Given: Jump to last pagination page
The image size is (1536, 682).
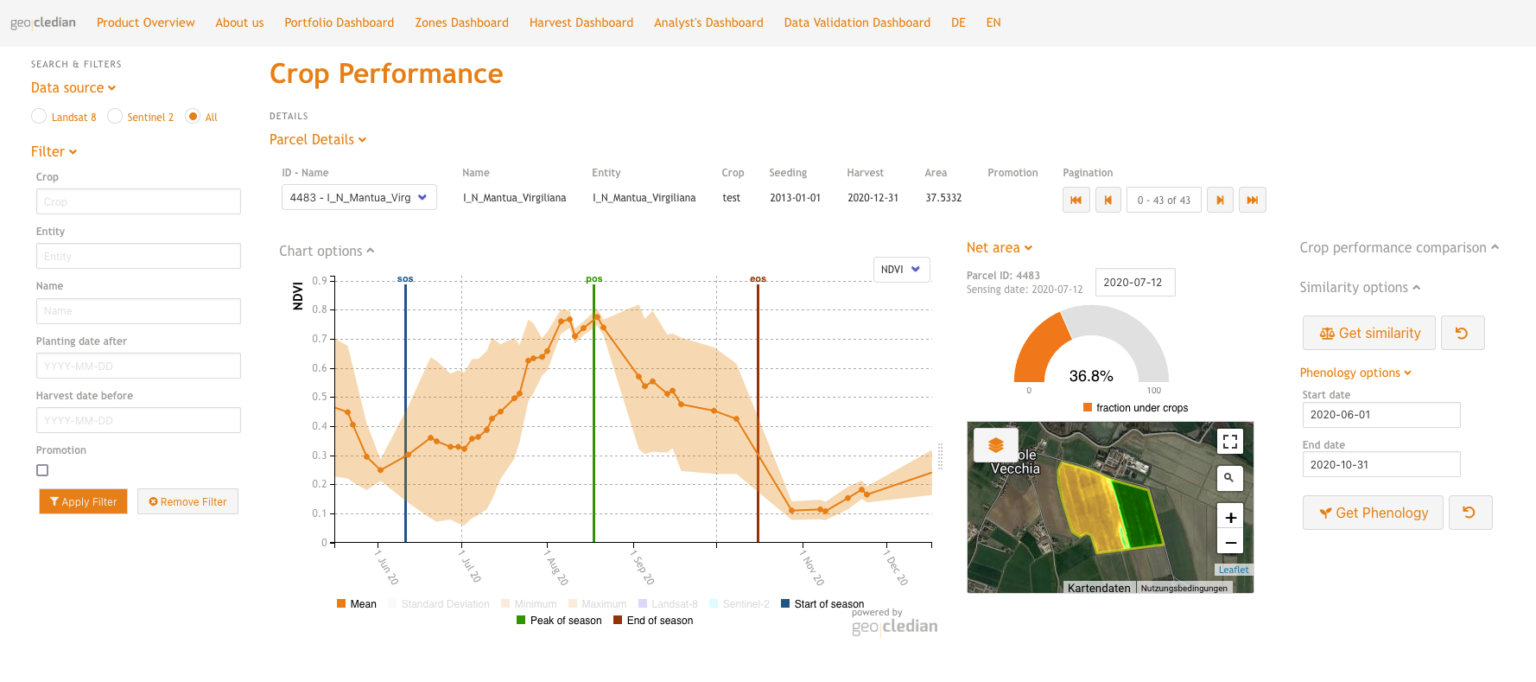Looking at the screenshot, I should [1252, 199].
